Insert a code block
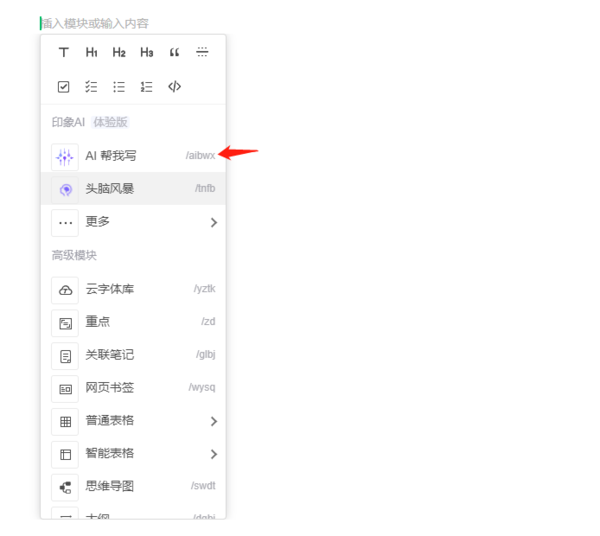 [174, 87]
